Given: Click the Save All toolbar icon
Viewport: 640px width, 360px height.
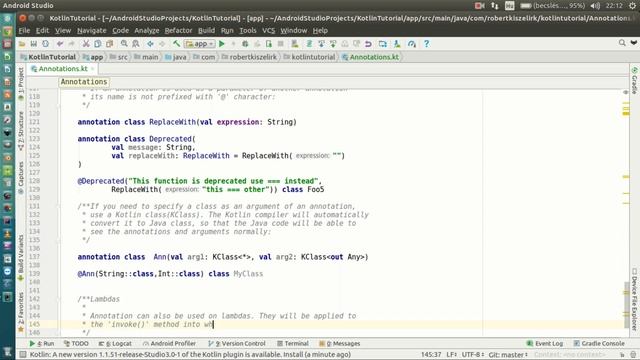Looking at the screenshot, I should pos(33,44).
